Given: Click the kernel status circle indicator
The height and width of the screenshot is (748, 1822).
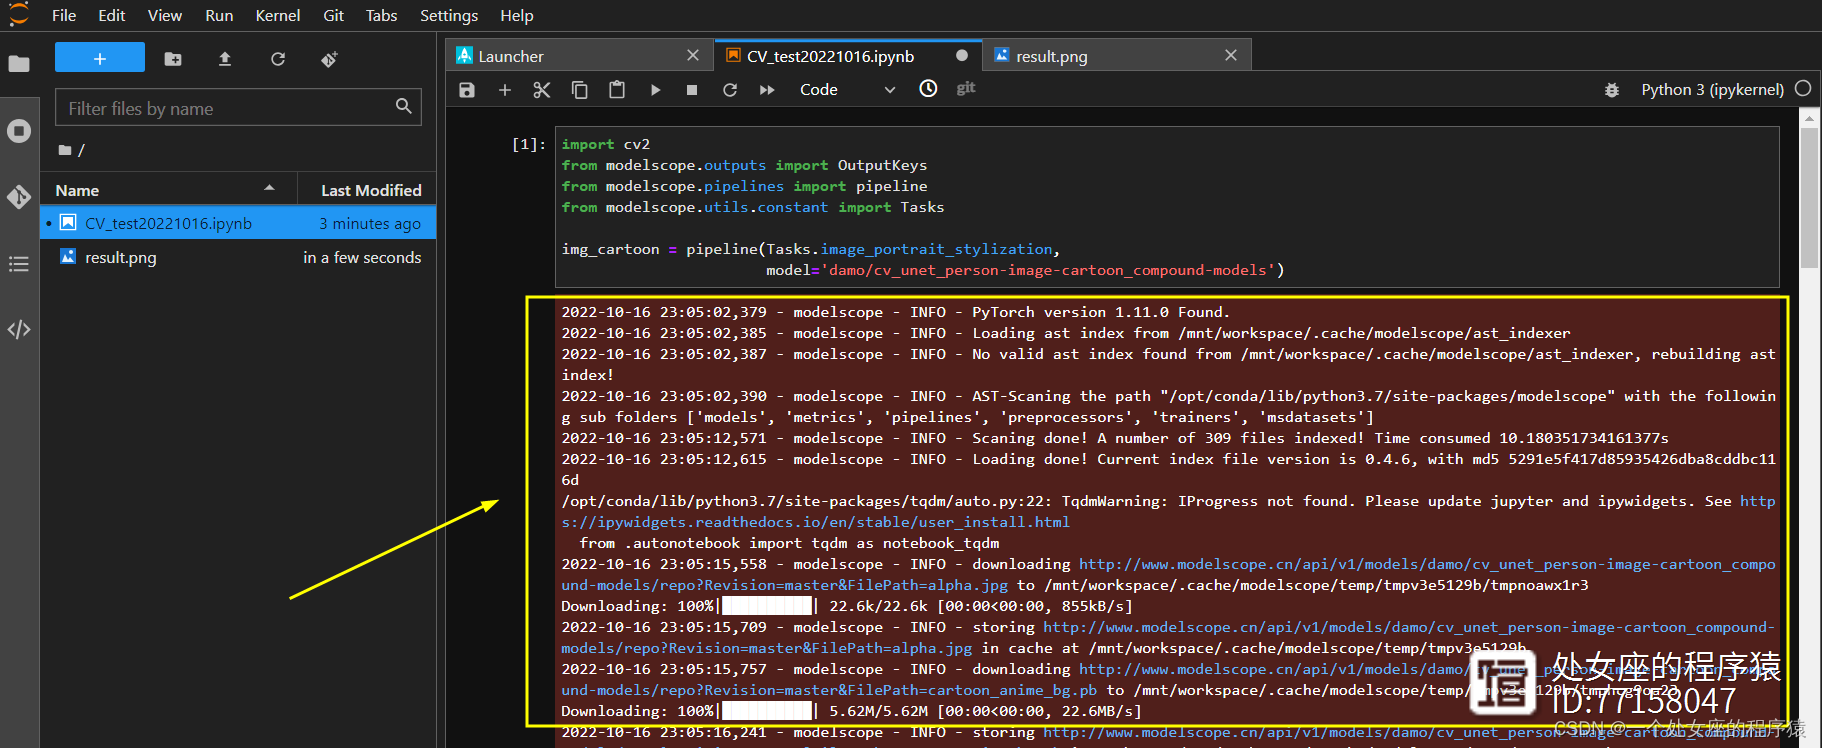Looking at the screenshot, I should (x=1803, y=89).
